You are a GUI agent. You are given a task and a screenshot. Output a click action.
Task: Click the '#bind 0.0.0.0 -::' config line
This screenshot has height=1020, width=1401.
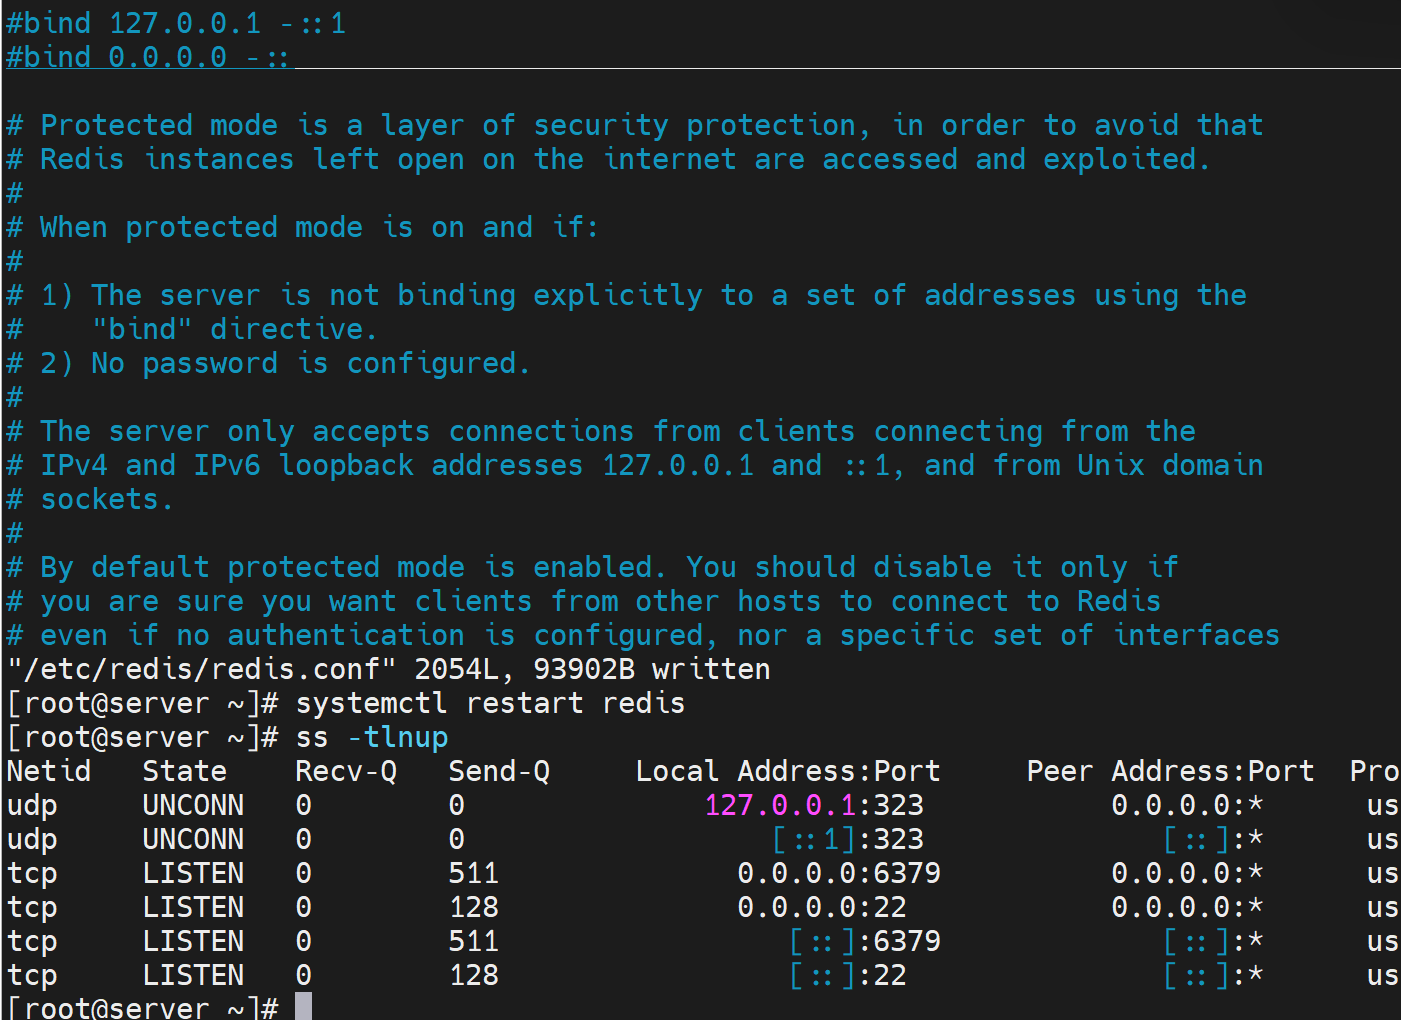(148, 57)
